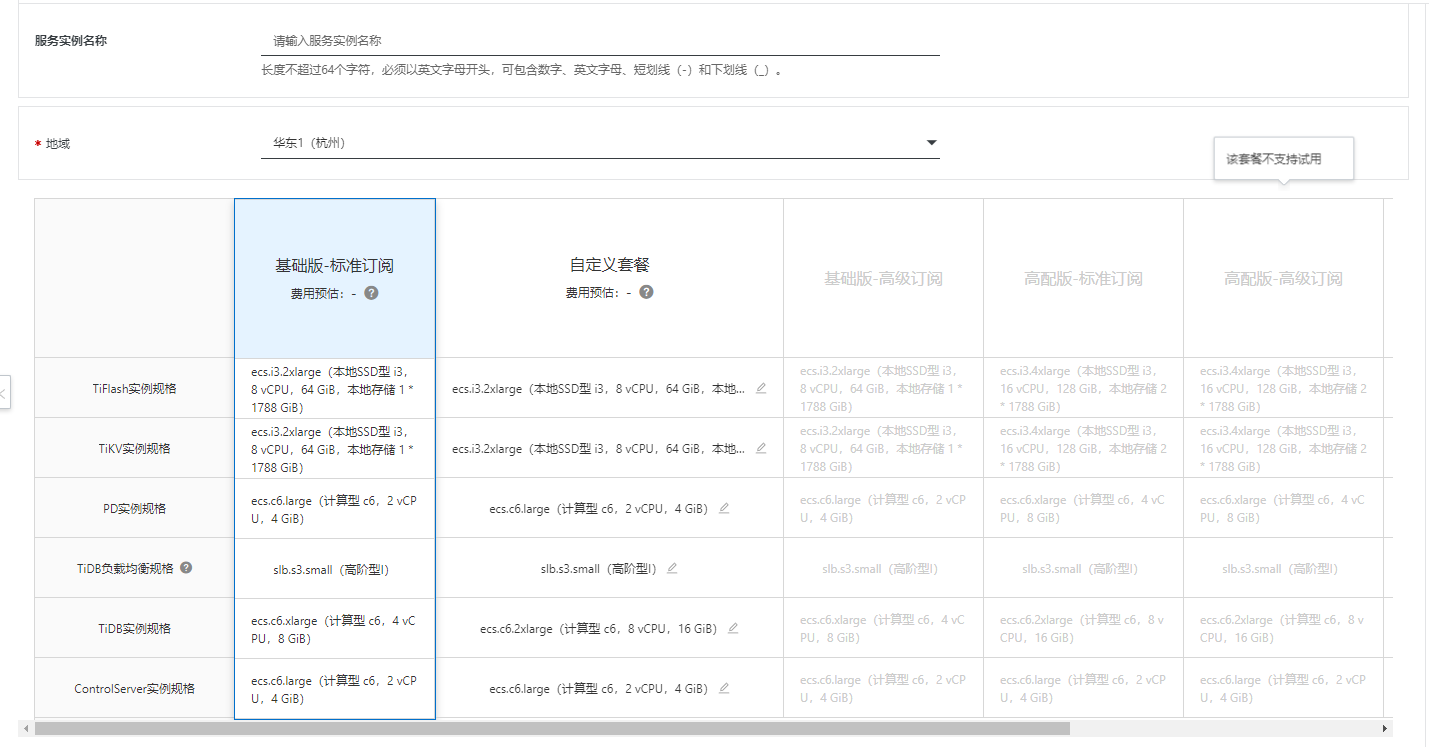The width and height of the screenshot is (1429, 747).
Task: Click the TiKV实例规格 row label
Action: (x=134, y=448)
